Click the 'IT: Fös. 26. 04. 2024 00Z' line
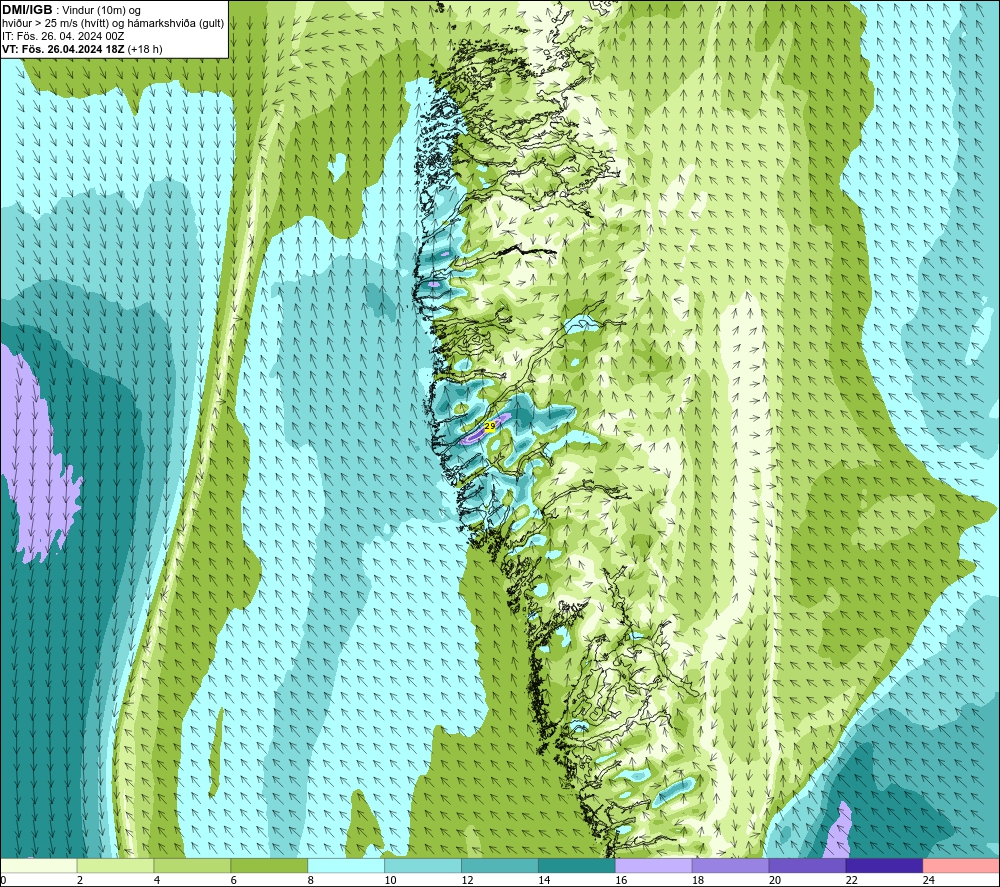The width and height of the screenshot is (1000, 887). 62,36
